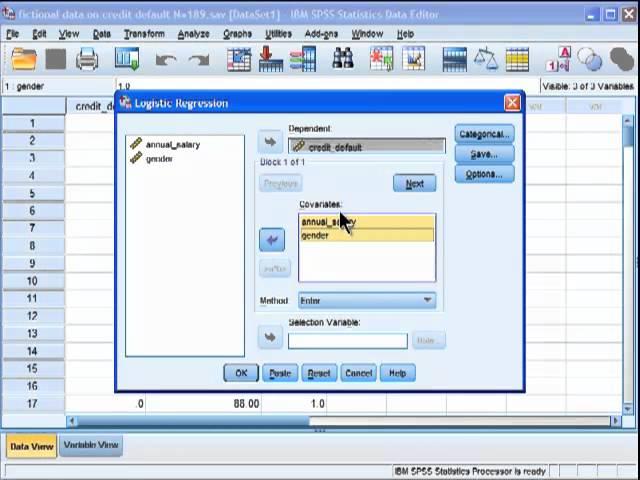Open the Help menu
The image size is (640, 480).
pyautogui.click(x=405, y=34)
